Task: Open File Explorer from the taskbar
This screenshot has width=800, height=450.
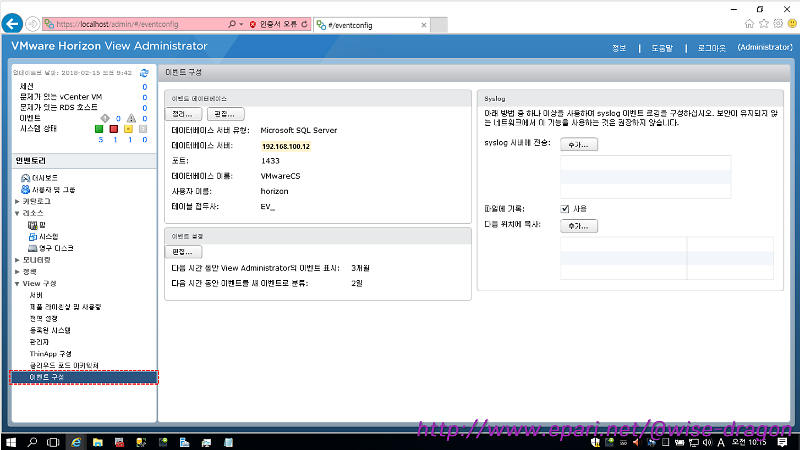Action: point(97,442)
